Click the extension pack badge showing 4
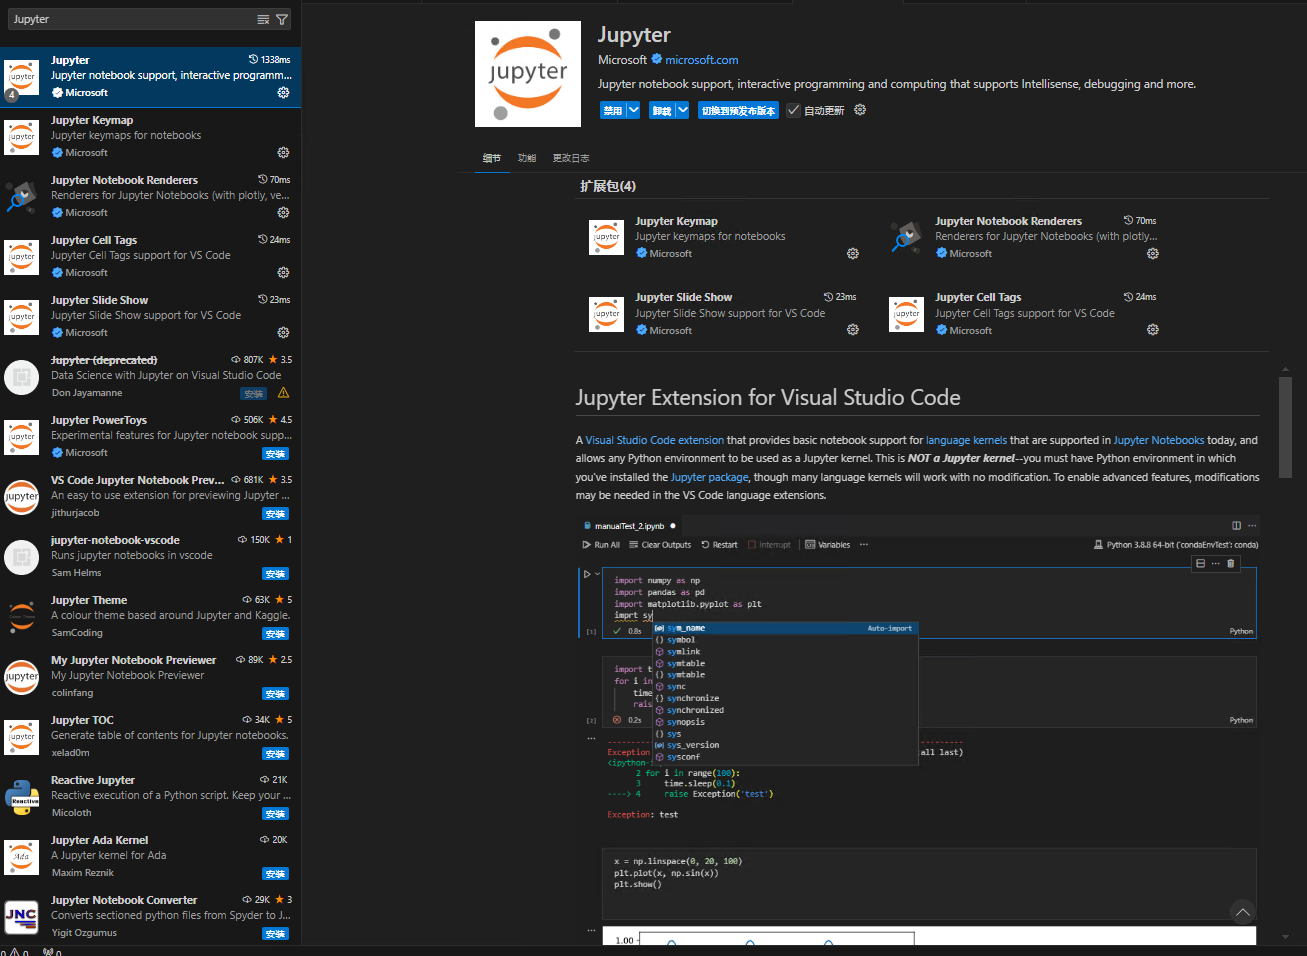This screenshot has height=956, width=1307. click(x=11, y=95)
